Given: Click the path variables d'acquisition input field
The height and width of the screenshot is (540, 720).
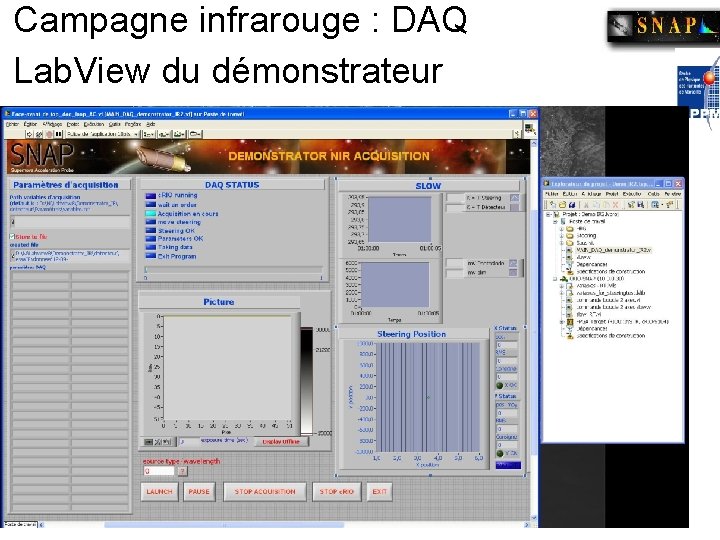Looking at the screenshot, I should click(x=70, y=222).
